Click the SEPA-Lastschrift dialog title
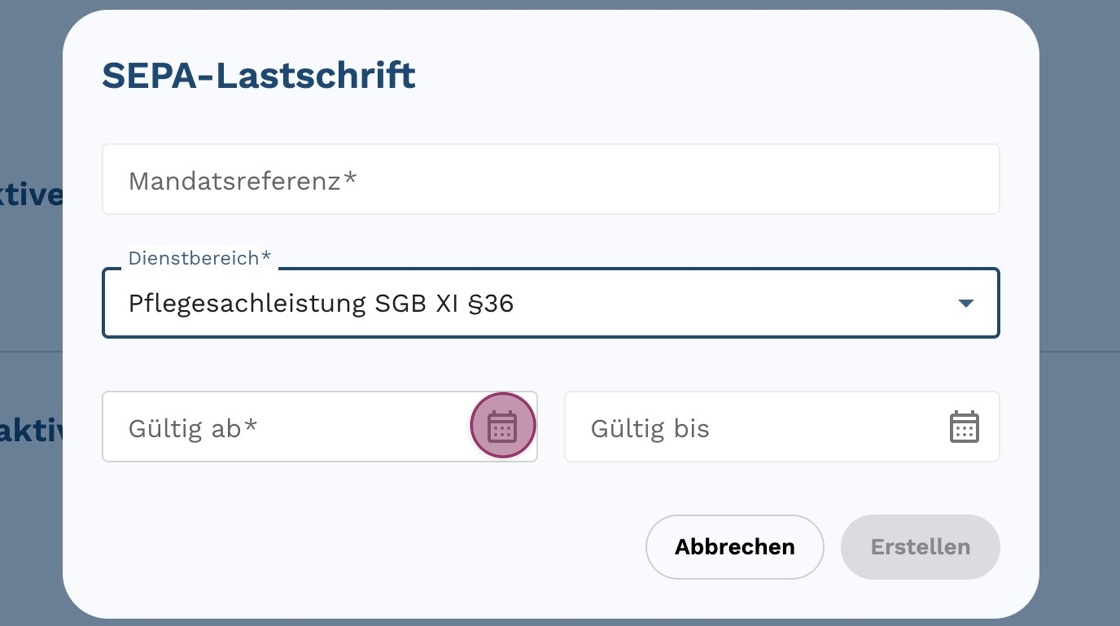The width and height of the screenshot is (1120, 626). point(259,75)
